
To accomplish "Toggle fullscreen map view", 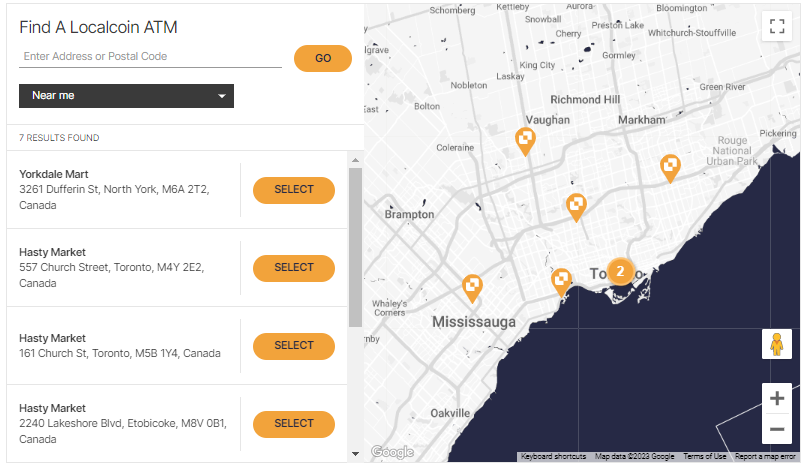I will (777, 26).
